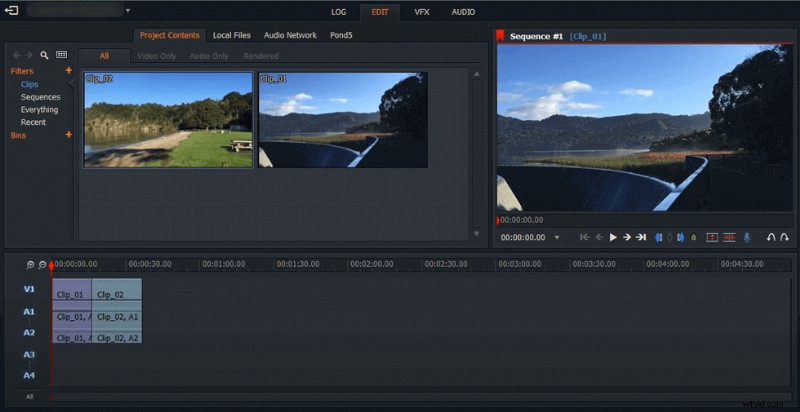This screenshot has height=412, width=800.
Task: Toggle the A3 track label
Action: coord(29,354)
